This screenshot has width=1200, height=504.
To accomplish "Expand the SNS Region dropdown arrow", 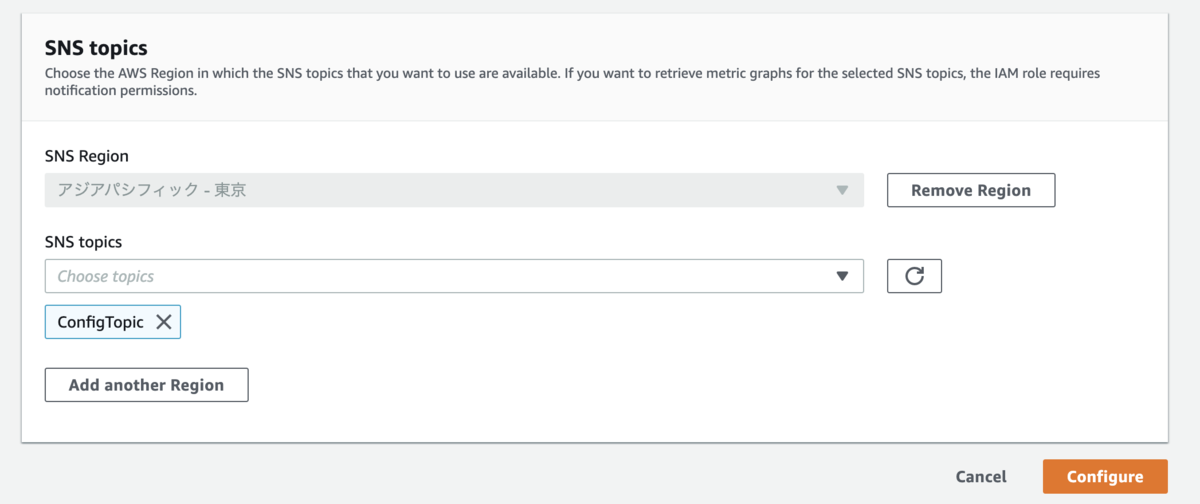I will pyautogui.click(x=842, y=190).
